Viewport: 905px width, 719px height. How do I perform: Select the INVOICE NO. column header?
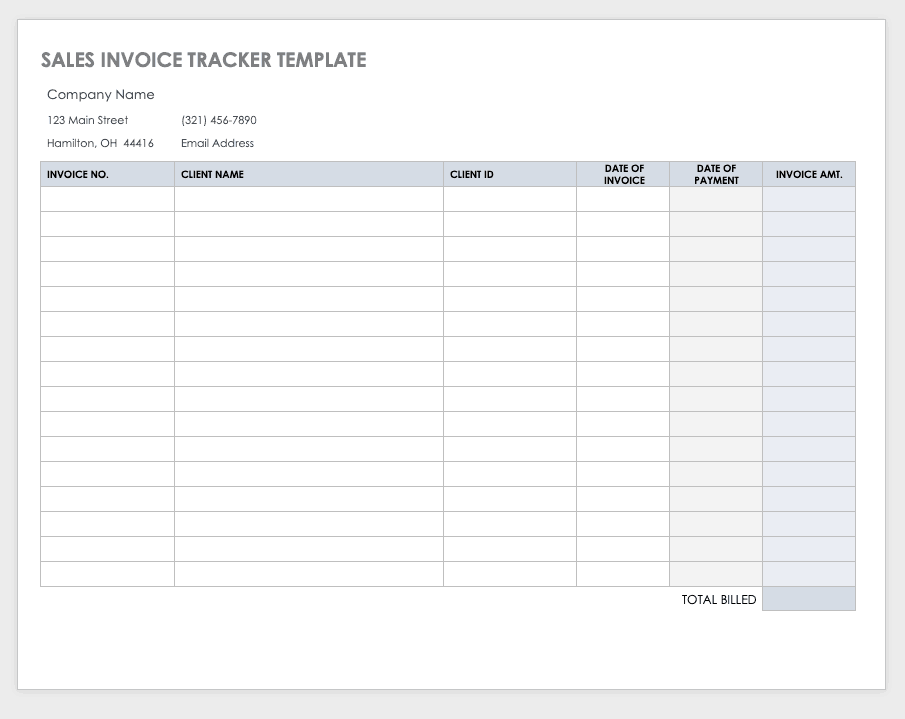77,174
